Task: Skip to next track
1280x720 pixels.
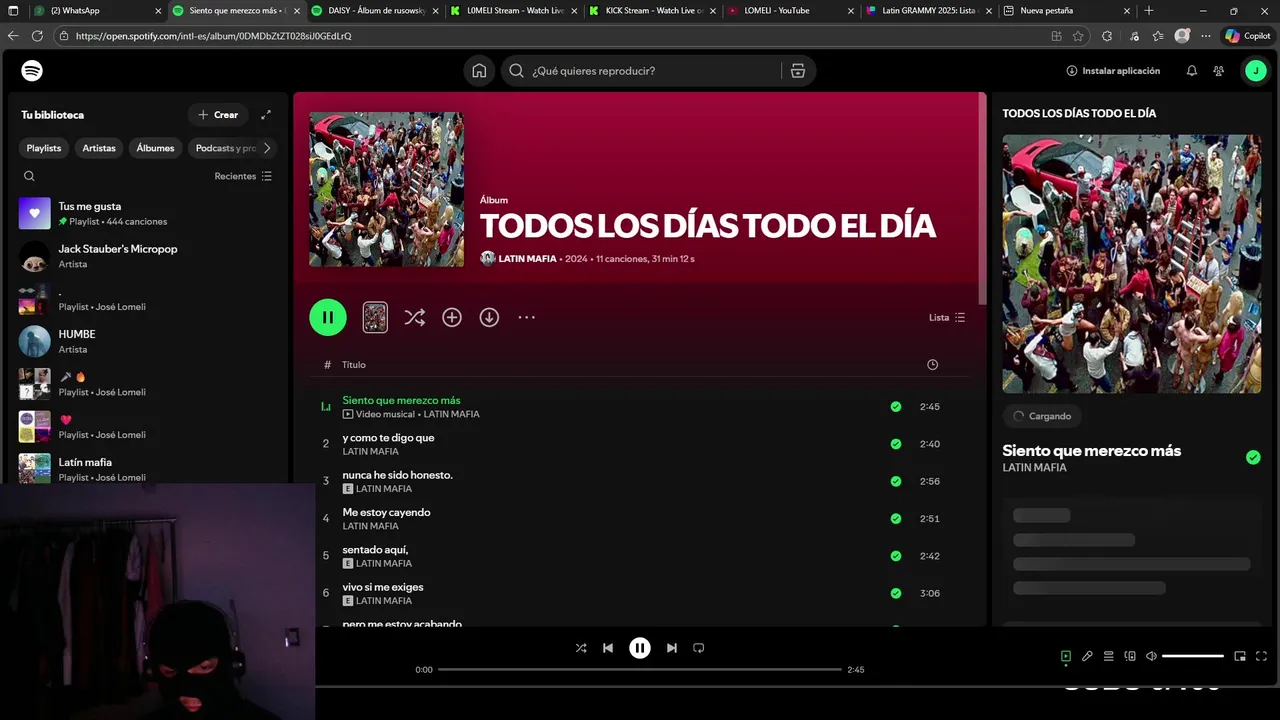Action: [672, 648]
